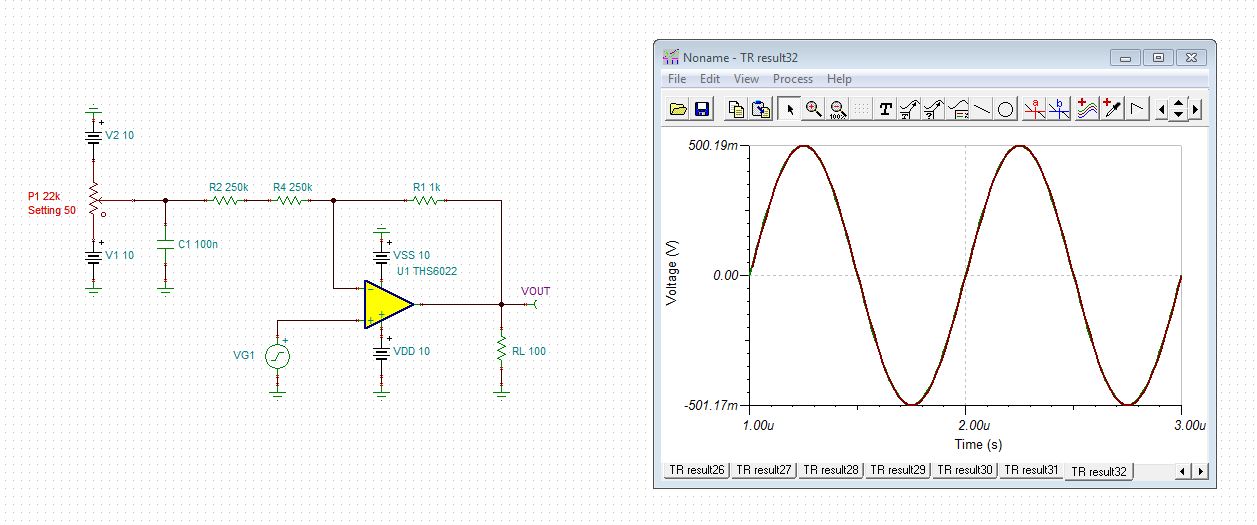The width and height of the screenshot is (1257, 525).
Task: Save the diagram with floppy disk icon
Action: coord(701,109)
